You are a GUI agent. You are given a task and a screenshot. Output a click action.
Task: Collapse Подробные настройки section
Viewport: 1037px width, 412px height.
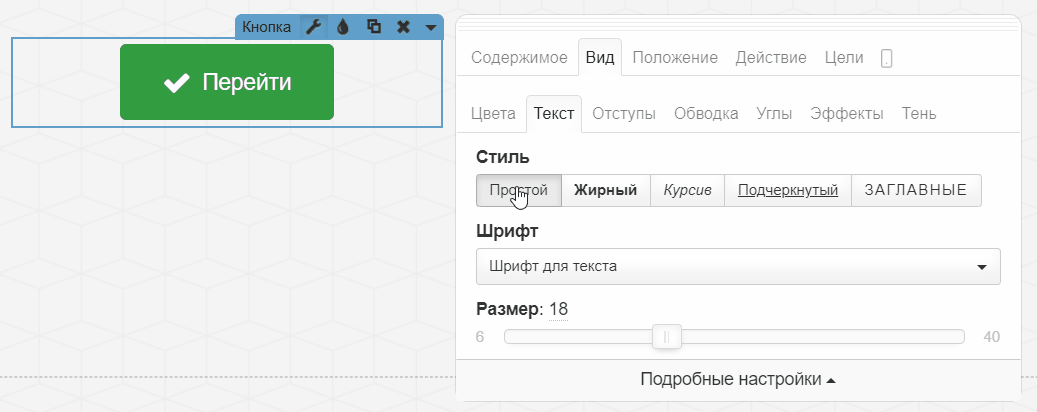tap(738, 380)
